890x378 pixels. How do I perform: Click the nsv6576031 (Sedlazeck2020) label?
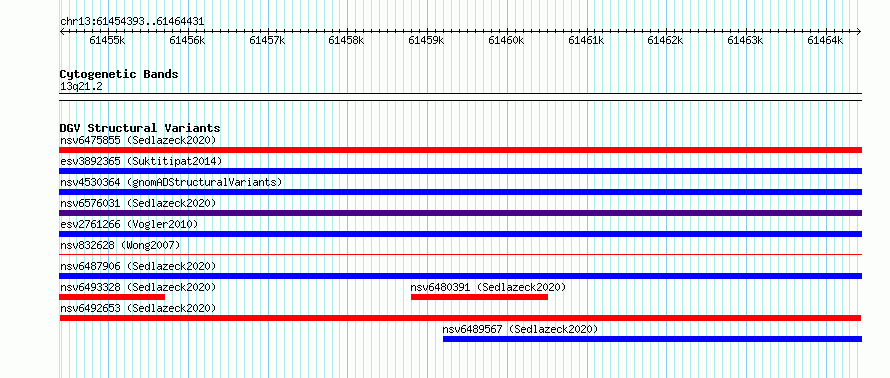[138, 203]
